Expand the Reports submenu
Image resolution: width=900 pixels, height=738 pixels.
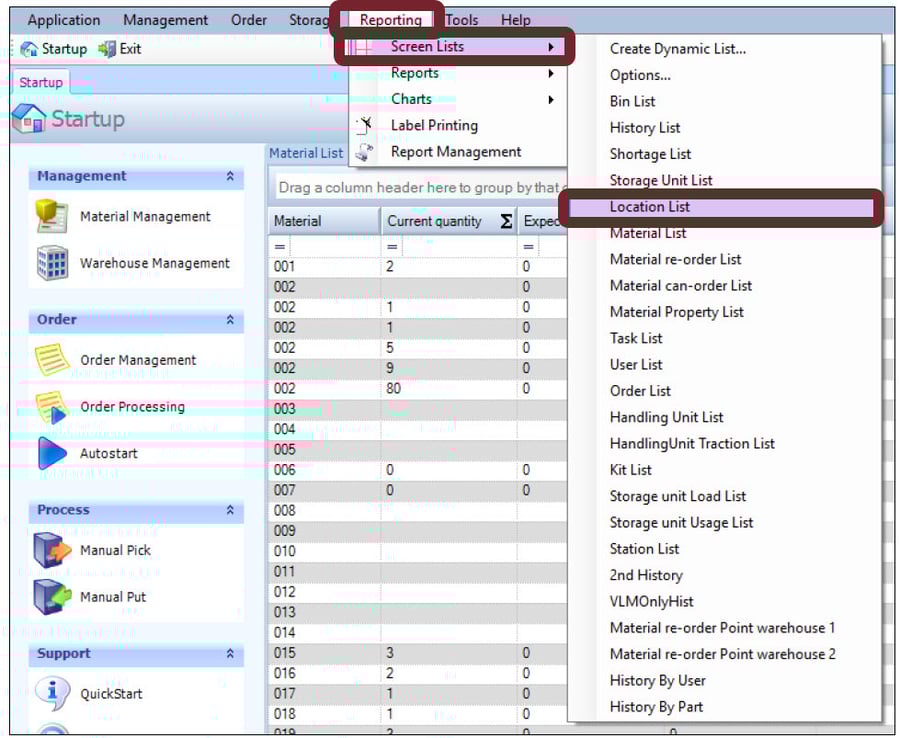pyautogui.click(x=415, y=73)
